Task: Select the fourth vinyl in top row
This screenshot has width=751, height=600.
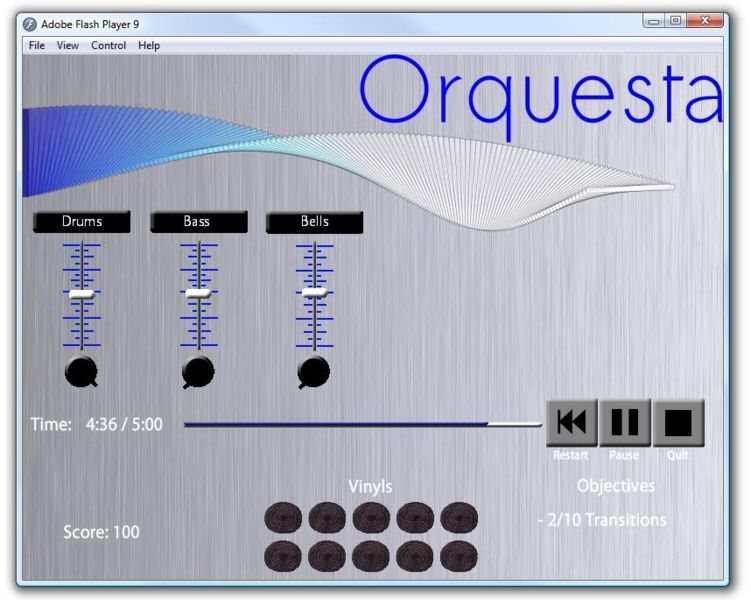Action: coord(415,517)
